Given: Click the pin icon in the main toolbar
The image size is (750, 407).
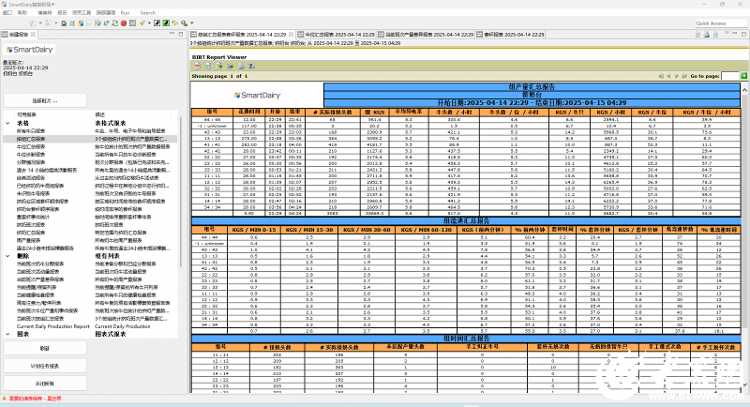Looking at the screenshot, I should click(x=142, y=23).
